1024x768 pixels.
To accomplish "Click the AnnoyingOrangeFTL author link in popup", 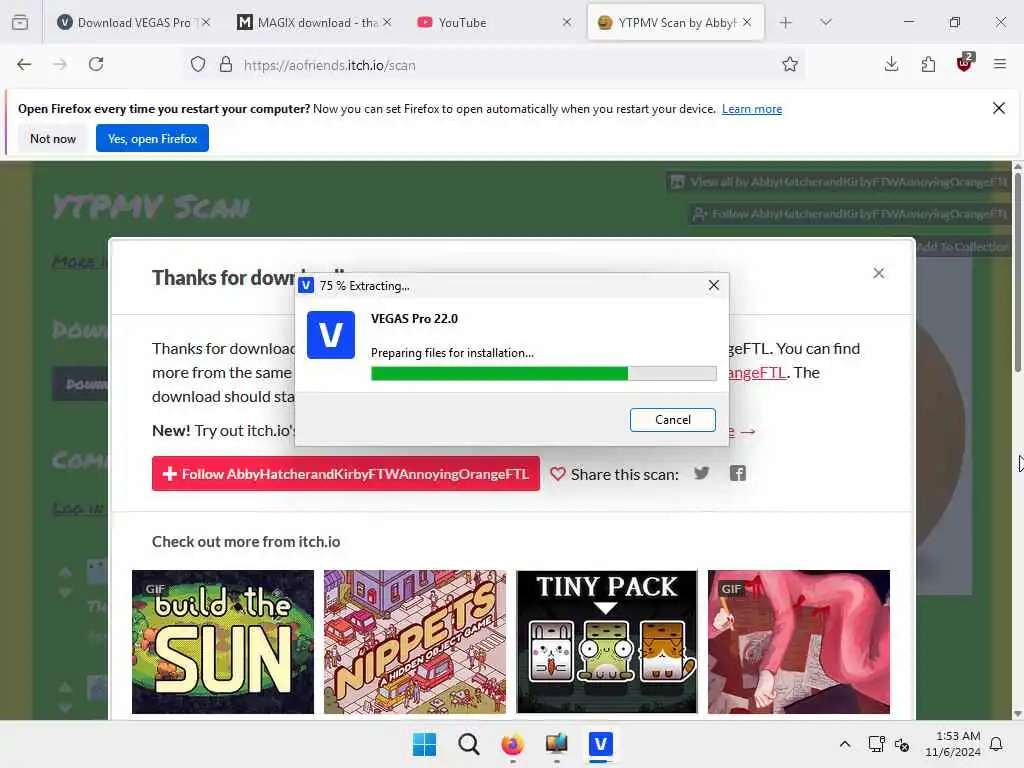I will point(758,372).
